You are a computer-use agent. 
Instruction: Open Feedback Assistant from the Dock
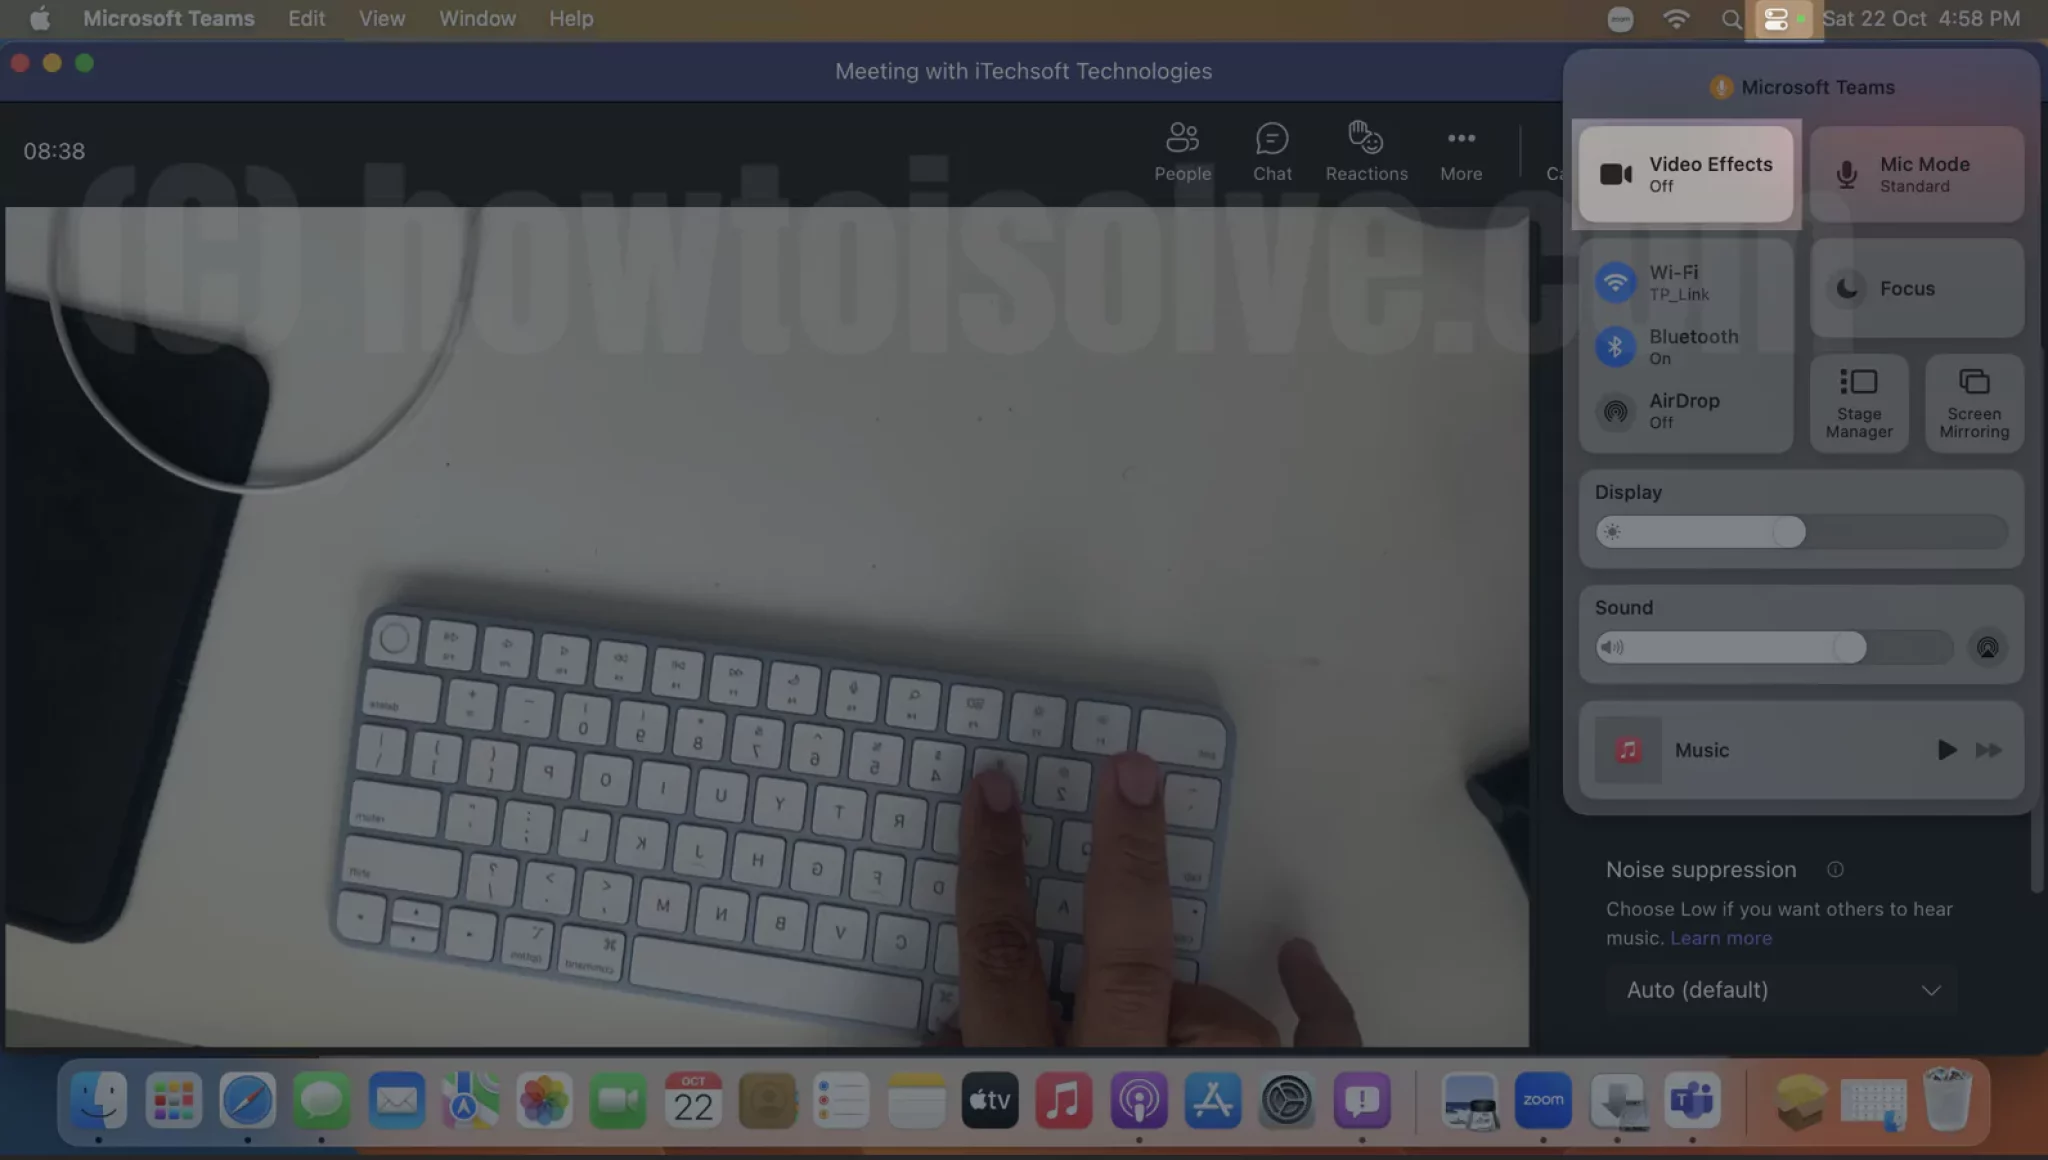pyautogui.click(x=1361, y=1101)
